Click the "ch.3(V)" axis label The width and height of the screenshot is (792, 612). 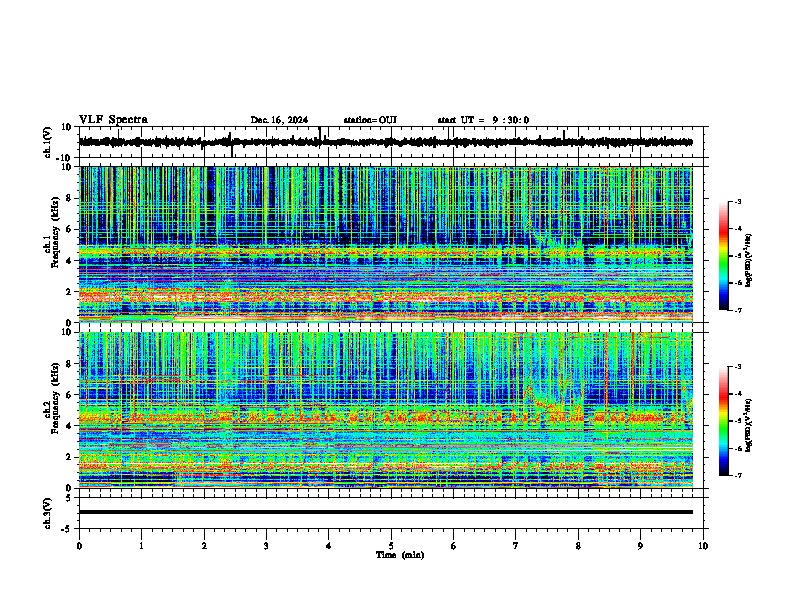coord(48,514)
